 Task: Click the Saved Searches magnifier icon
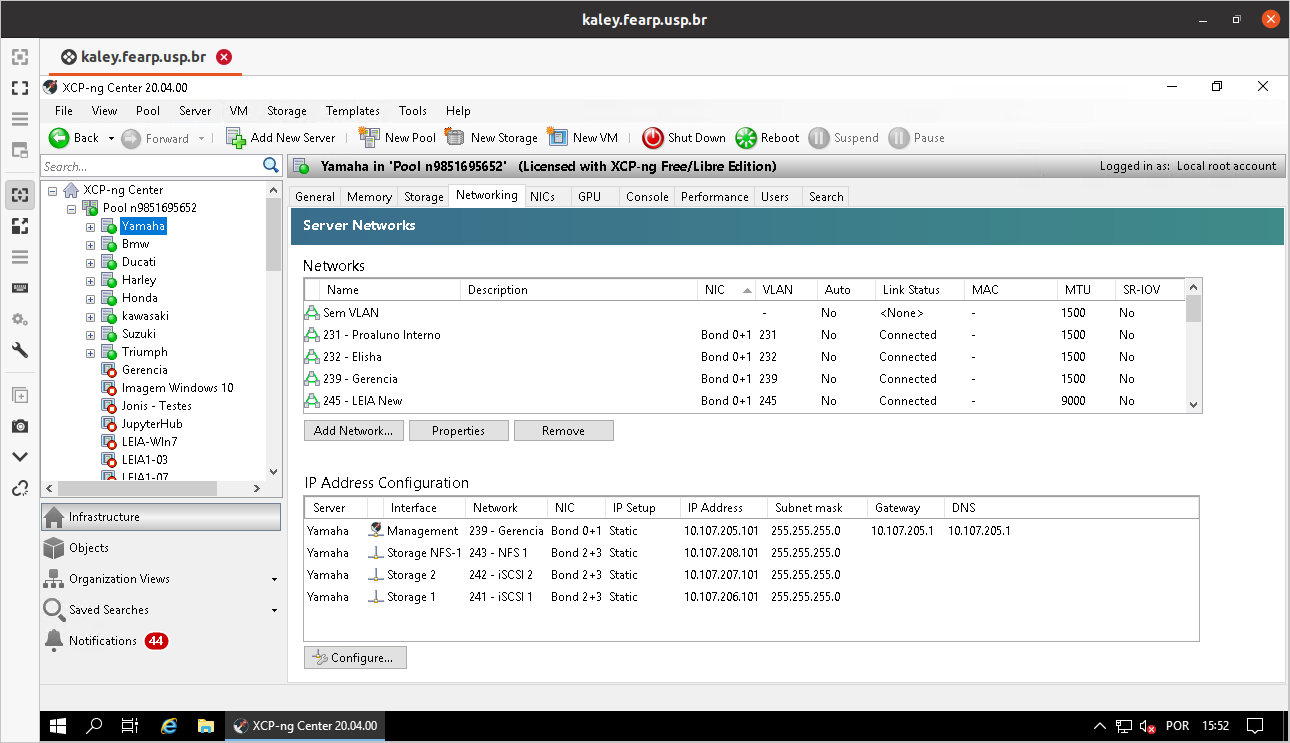click(54, 609)
